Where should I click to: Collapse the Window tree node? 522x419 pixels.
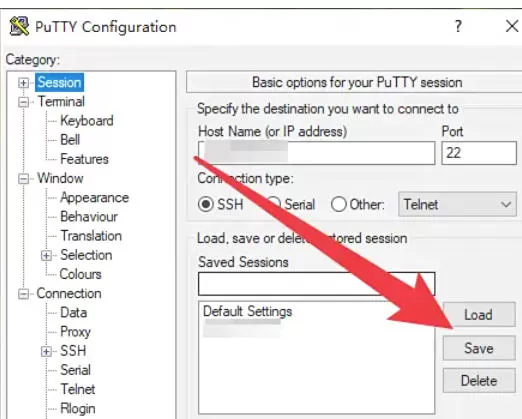click(x=23, y=179)
